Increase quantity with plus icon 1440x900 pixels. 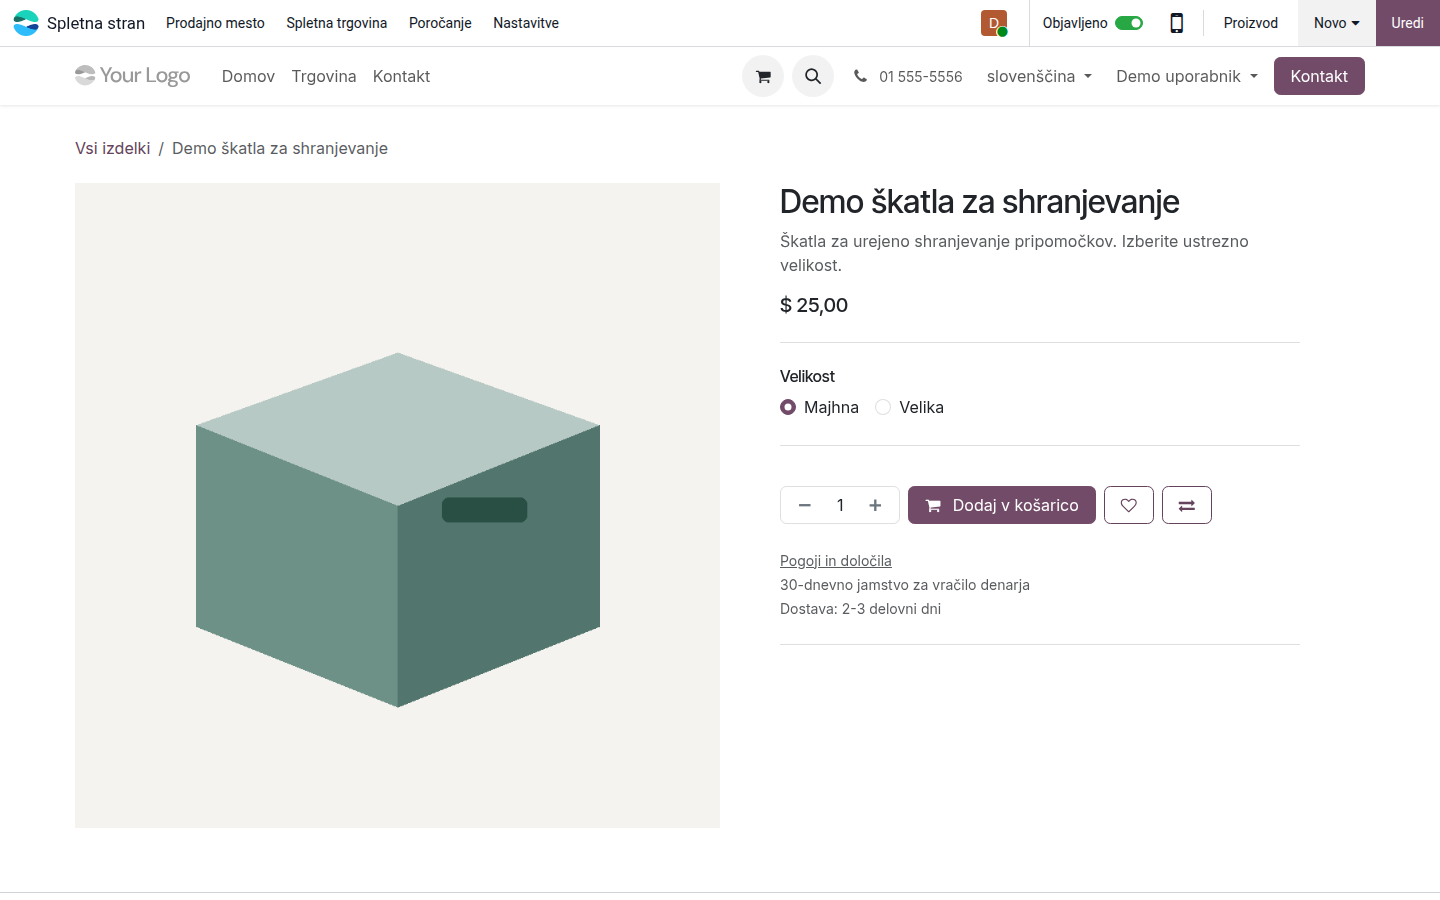click(875, 505)
